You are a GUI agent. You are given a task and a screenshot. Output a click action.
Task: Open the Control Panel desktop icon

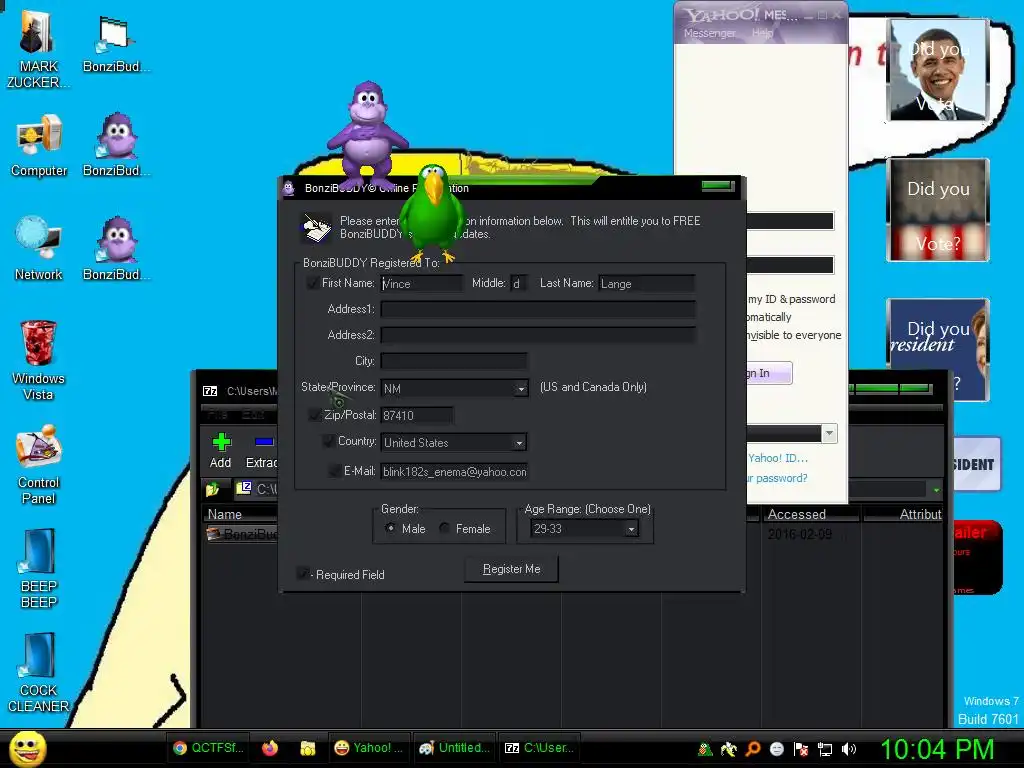39,464
